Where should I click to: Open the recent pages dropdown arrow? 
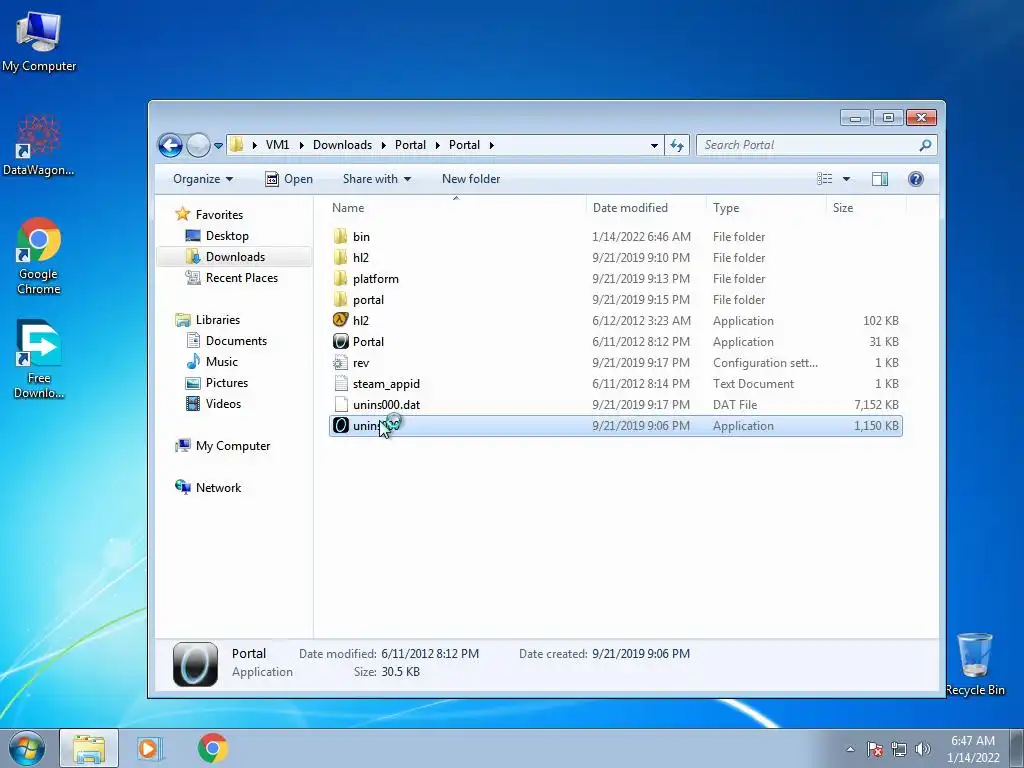click(x=218, y=146)
